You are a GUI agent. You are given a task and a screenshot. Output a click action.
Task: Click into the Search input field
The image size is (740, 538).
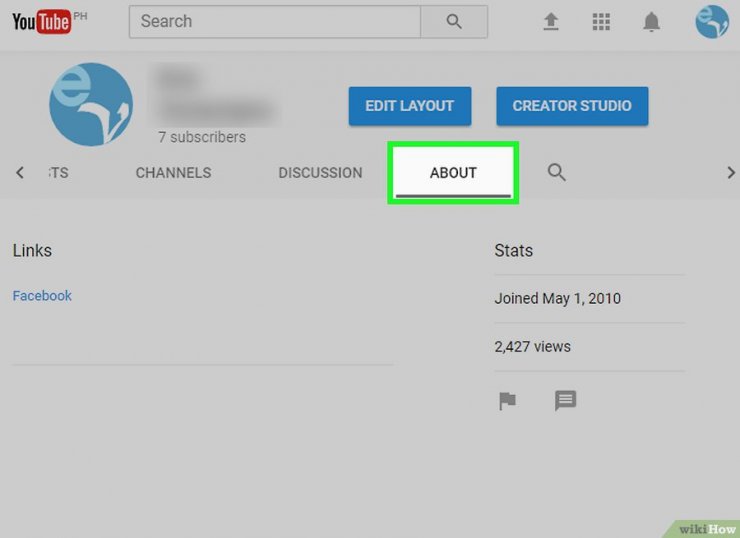point(275,21)
